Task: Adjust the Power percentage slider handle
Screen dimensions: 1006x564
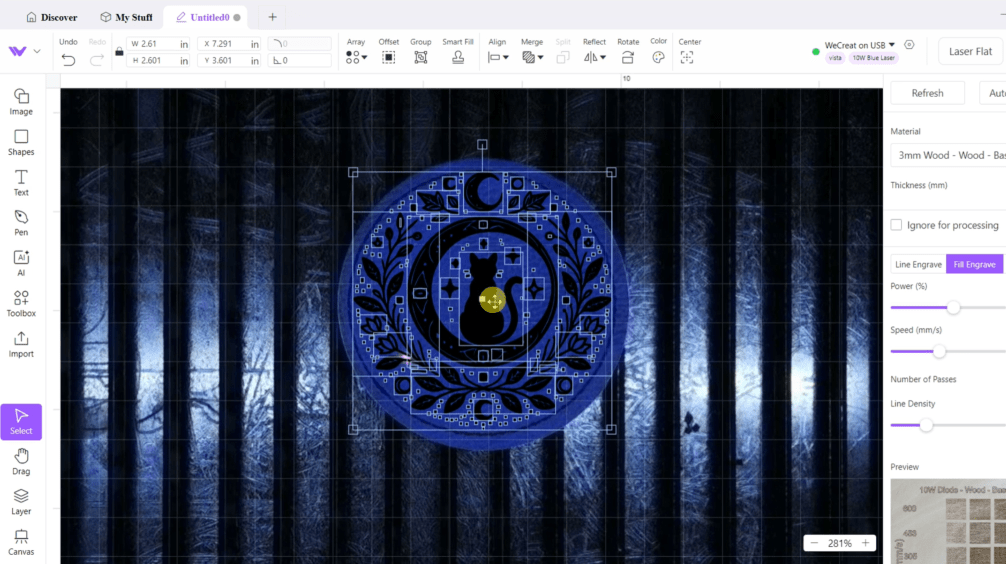Action: 953,308
